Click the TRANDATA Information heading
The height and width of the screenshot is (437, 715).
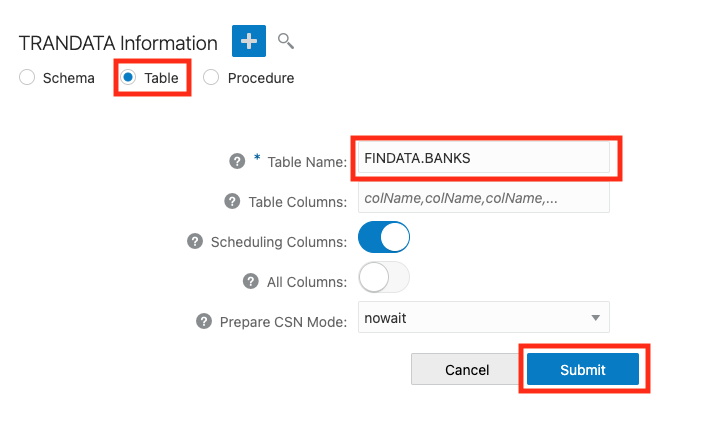[x=118, y=43]
